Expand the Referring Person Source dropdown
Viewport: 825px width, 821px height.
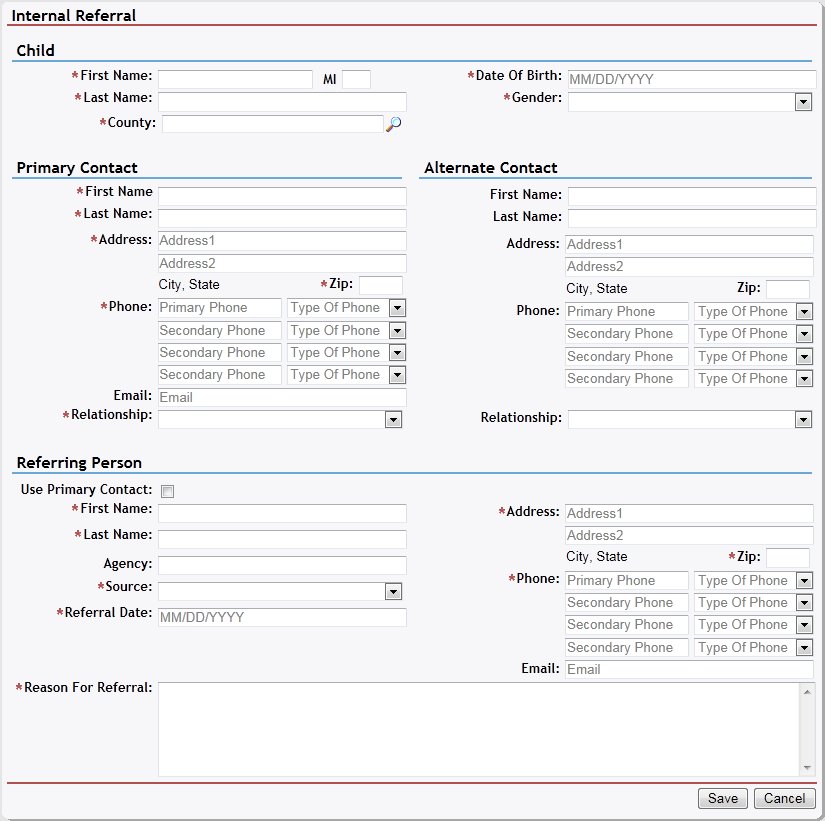tap(394, 591)
